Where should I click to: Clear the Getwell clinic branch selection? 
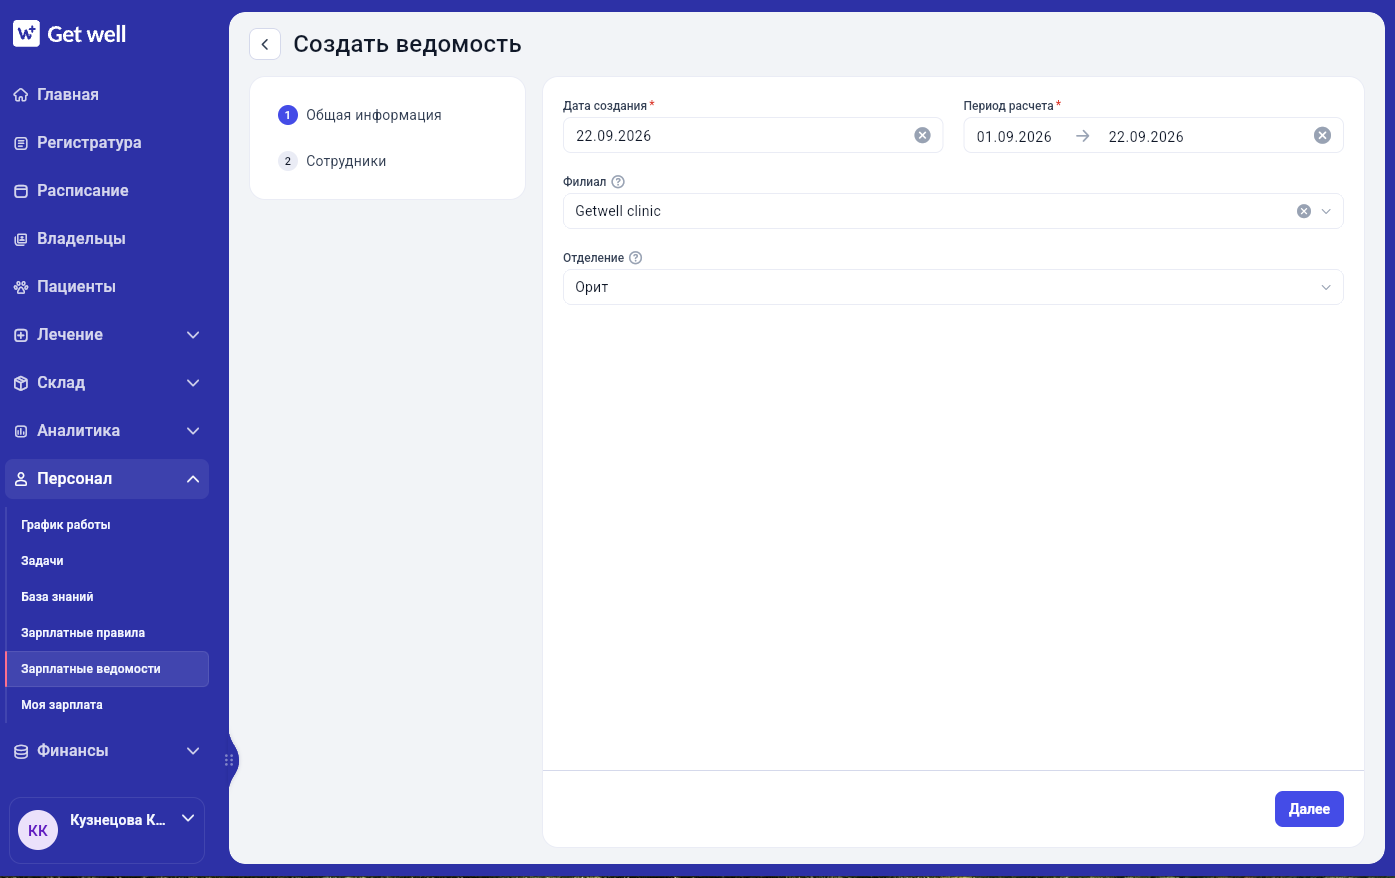pos(1304,211)
